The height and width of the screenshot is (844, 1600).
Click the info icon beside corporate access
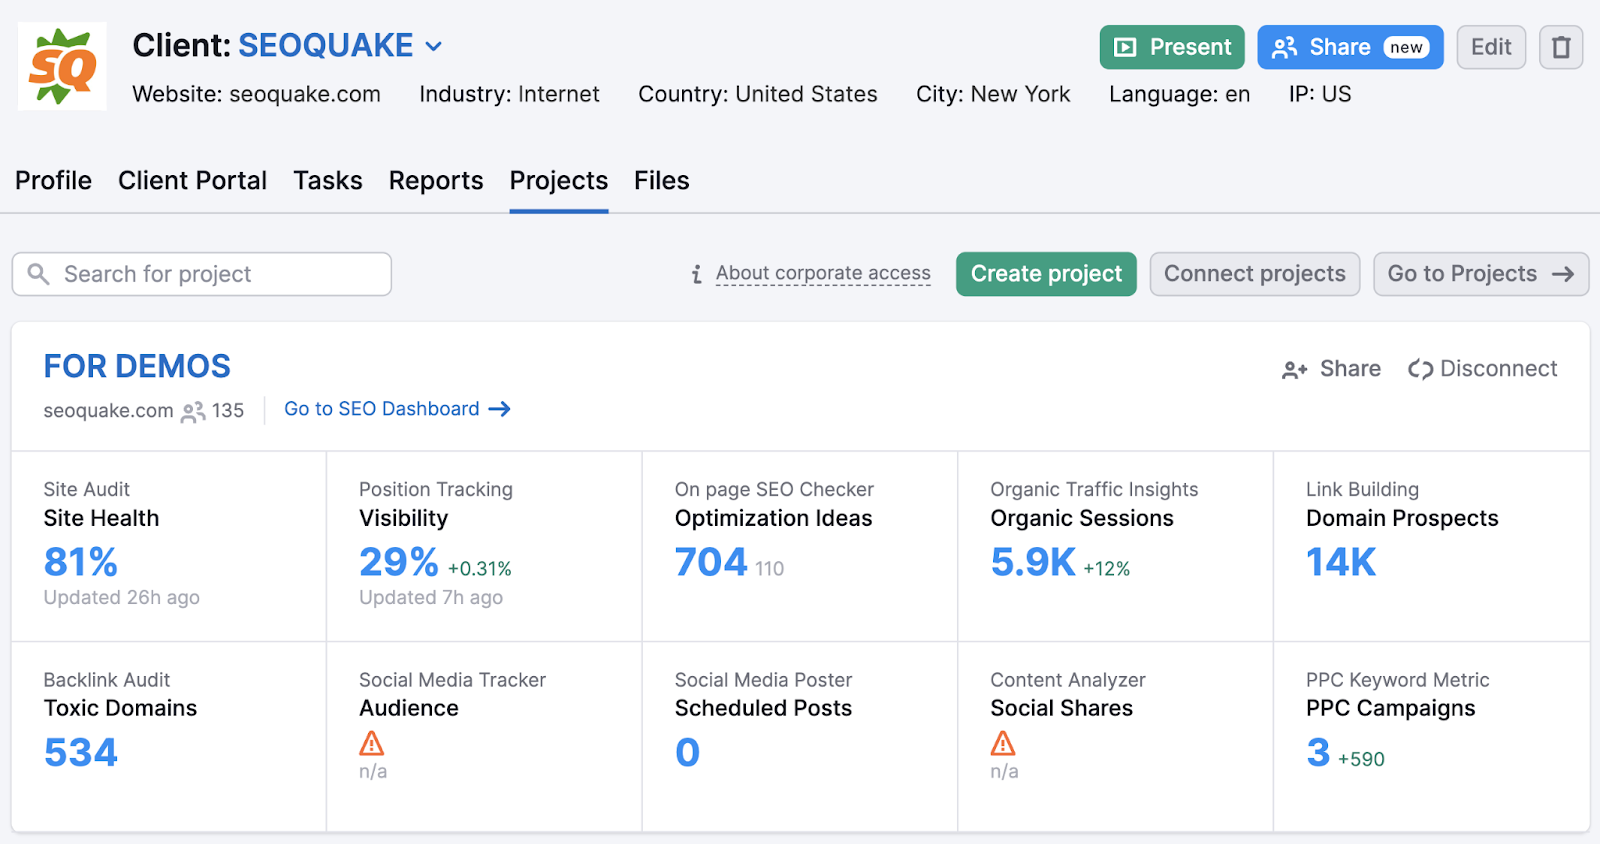697,274
